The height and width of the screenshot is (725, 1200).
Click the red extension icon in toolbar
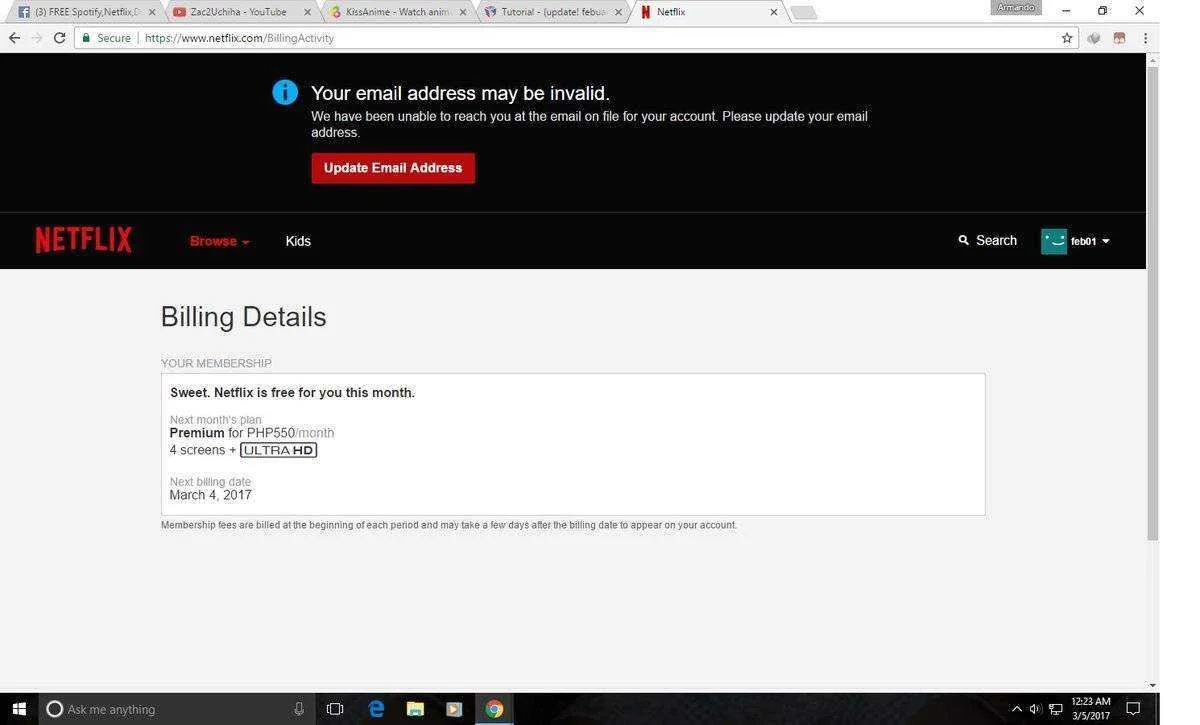point(1119,38)
